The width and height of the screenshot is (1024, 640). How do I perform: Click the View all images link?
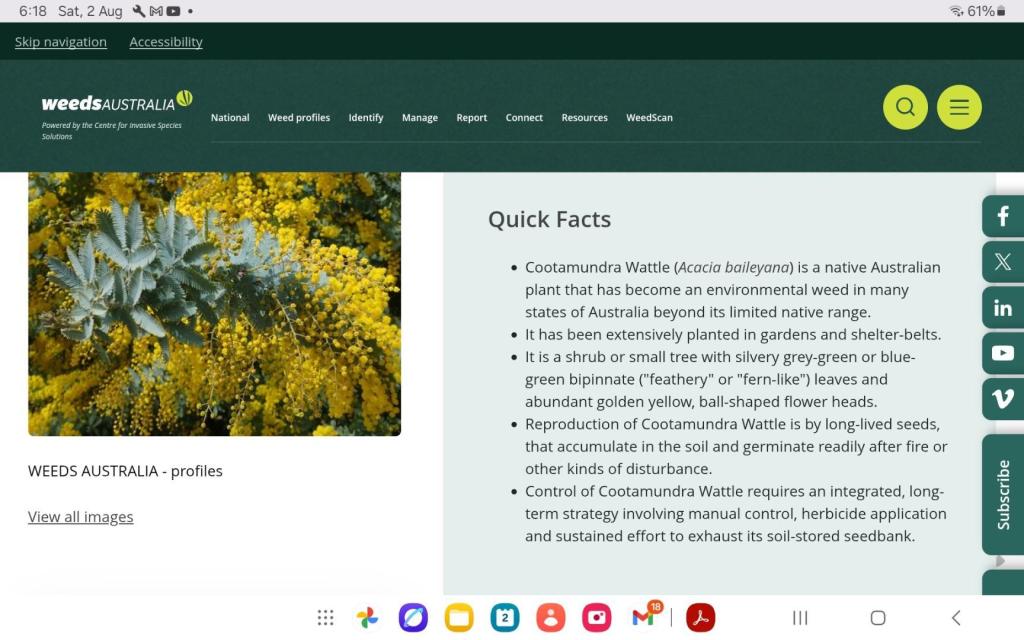pyautogui.click(x=80, y=517)
